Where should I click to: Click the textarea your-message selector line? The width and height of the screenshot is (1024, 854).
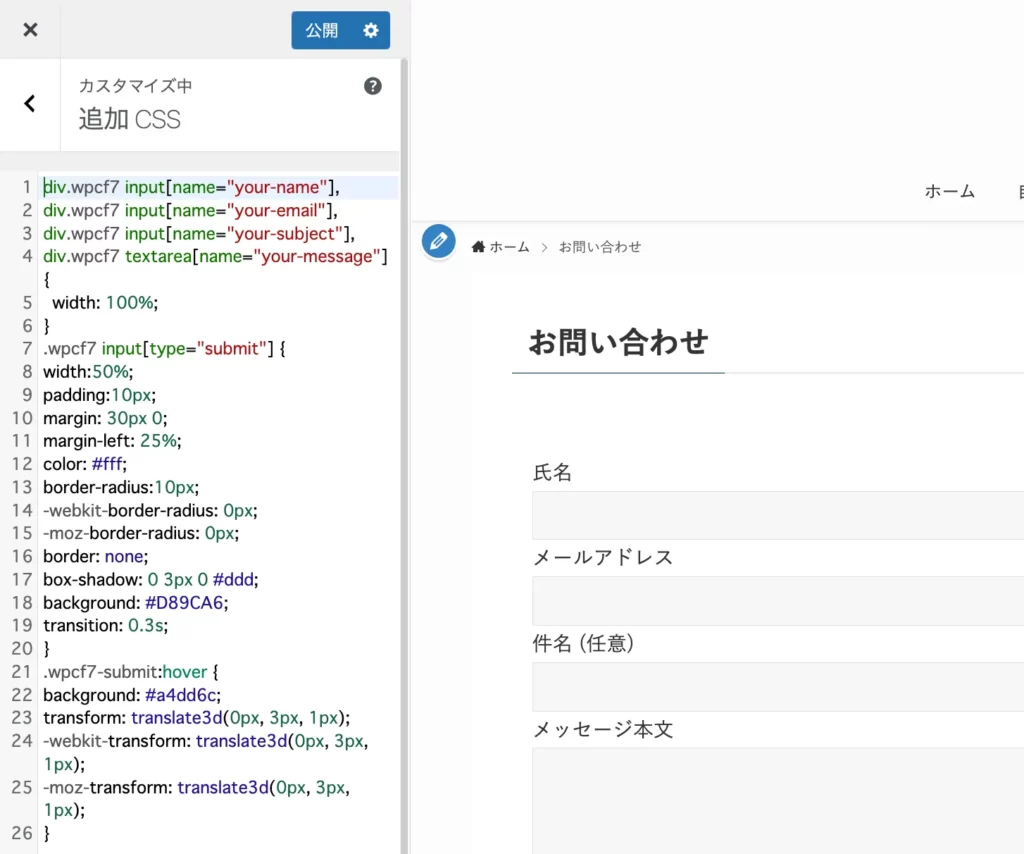216,257
